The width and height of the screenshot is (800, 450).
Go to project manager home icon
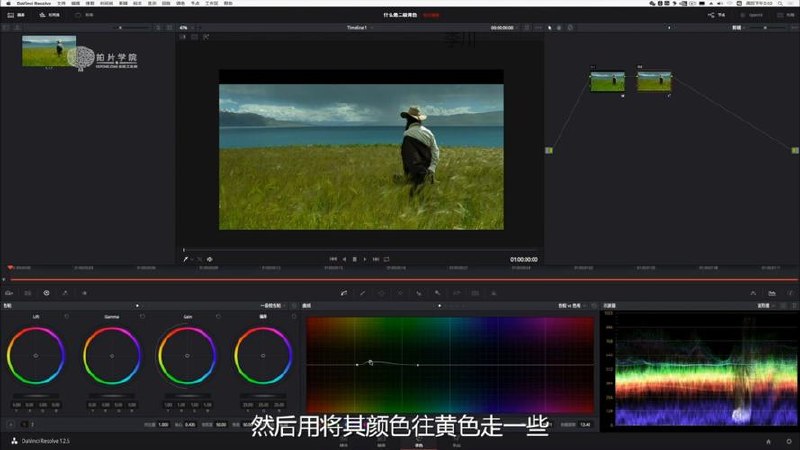[768, 441]
